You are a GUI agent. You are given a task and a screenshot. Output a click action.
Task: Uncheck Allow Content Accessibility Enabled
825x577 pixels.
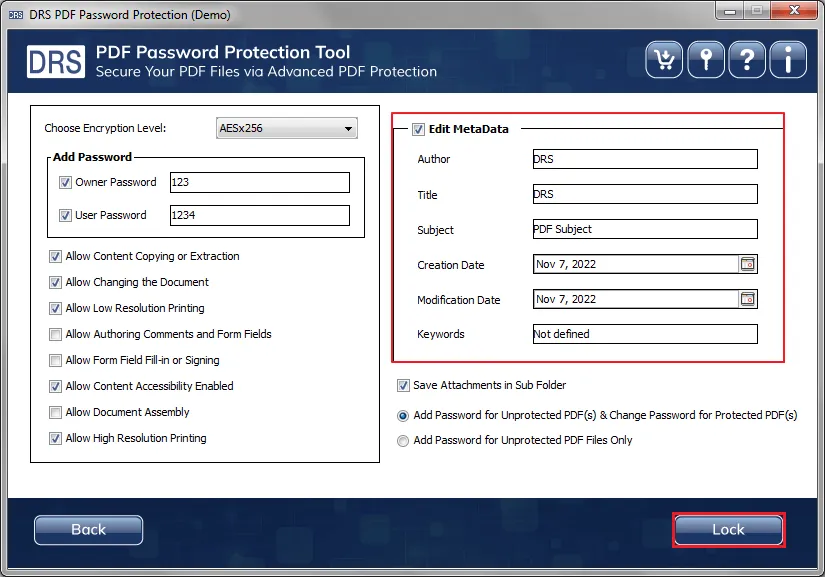(55, 387)
